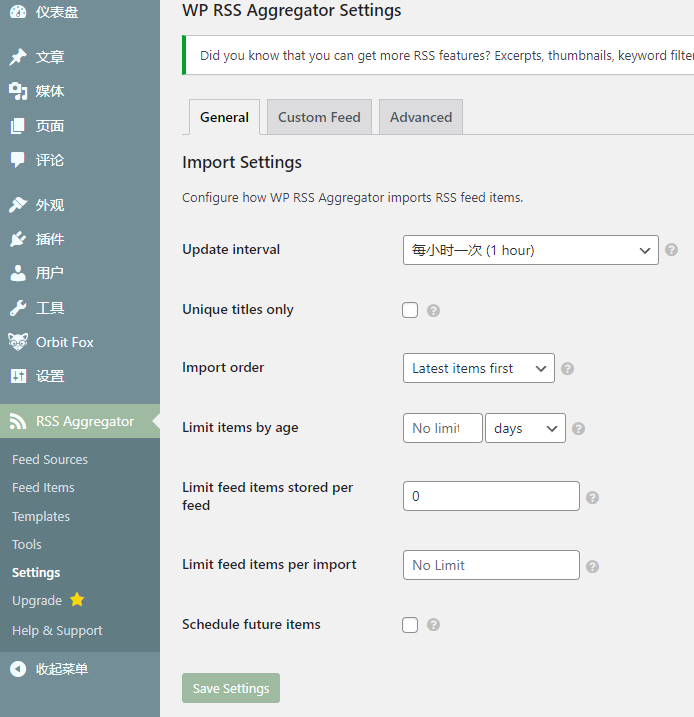This screenshot has width=694, height=717.
Task: Open the RSS Aggregator menu
Action: [80, 421]
